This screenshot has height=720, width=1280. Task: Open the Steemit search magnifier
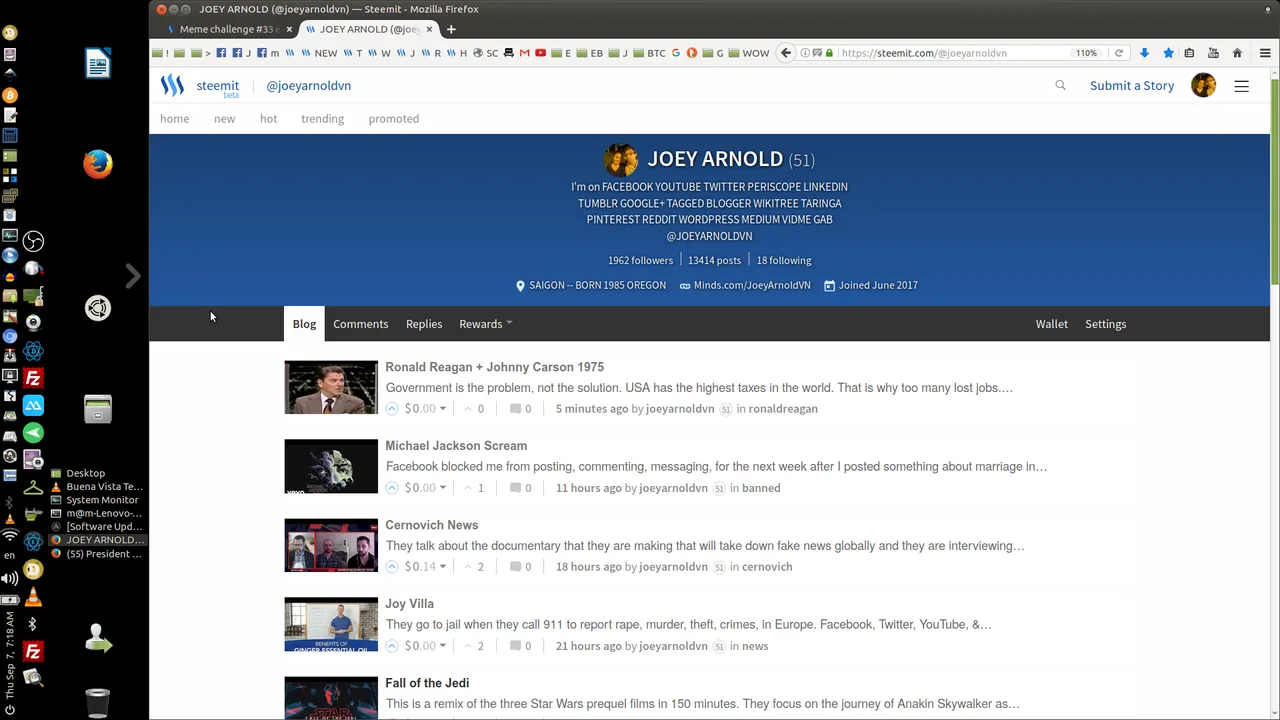1060,85
